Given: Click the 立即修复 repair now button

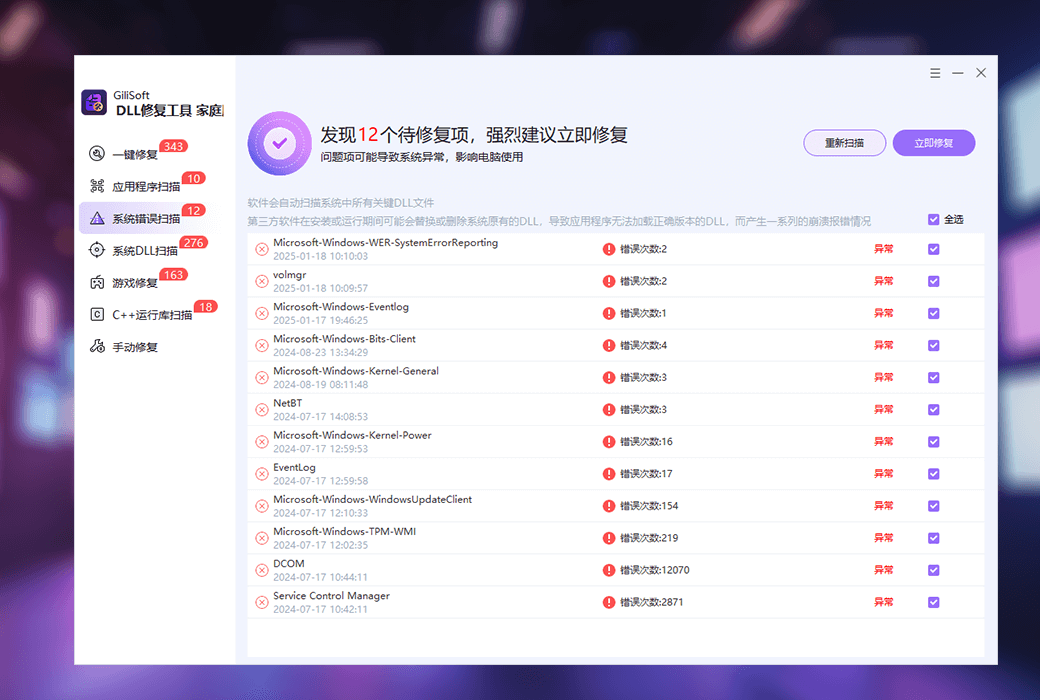Looking at the screenshot, I should (934, 143).
